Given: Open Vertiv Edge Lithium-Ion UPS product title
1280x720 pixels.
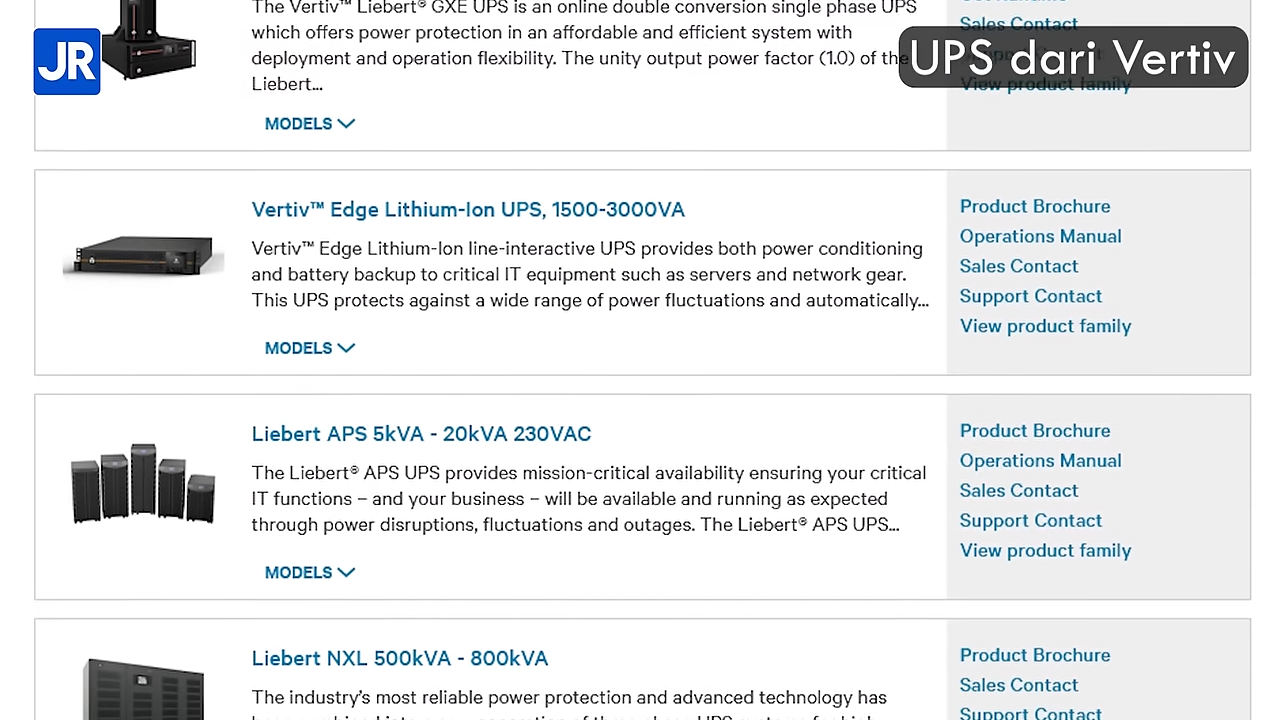Looking at the screenshot, I should point(468,210).
